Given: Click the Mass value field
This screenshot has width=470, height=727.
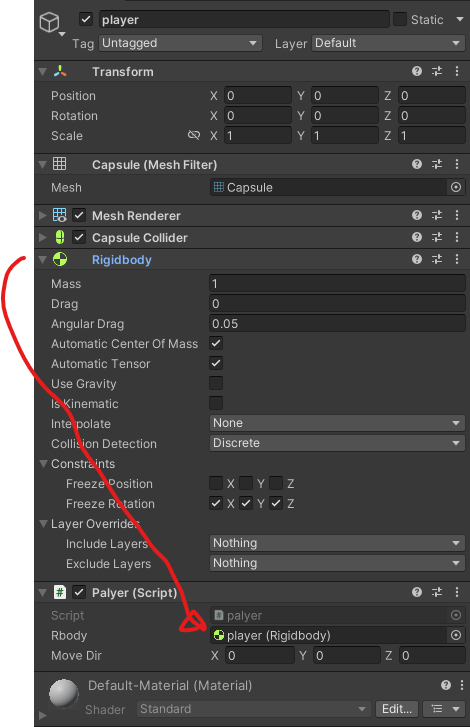Looking at the screenshot, I should (x=337, y=284).
